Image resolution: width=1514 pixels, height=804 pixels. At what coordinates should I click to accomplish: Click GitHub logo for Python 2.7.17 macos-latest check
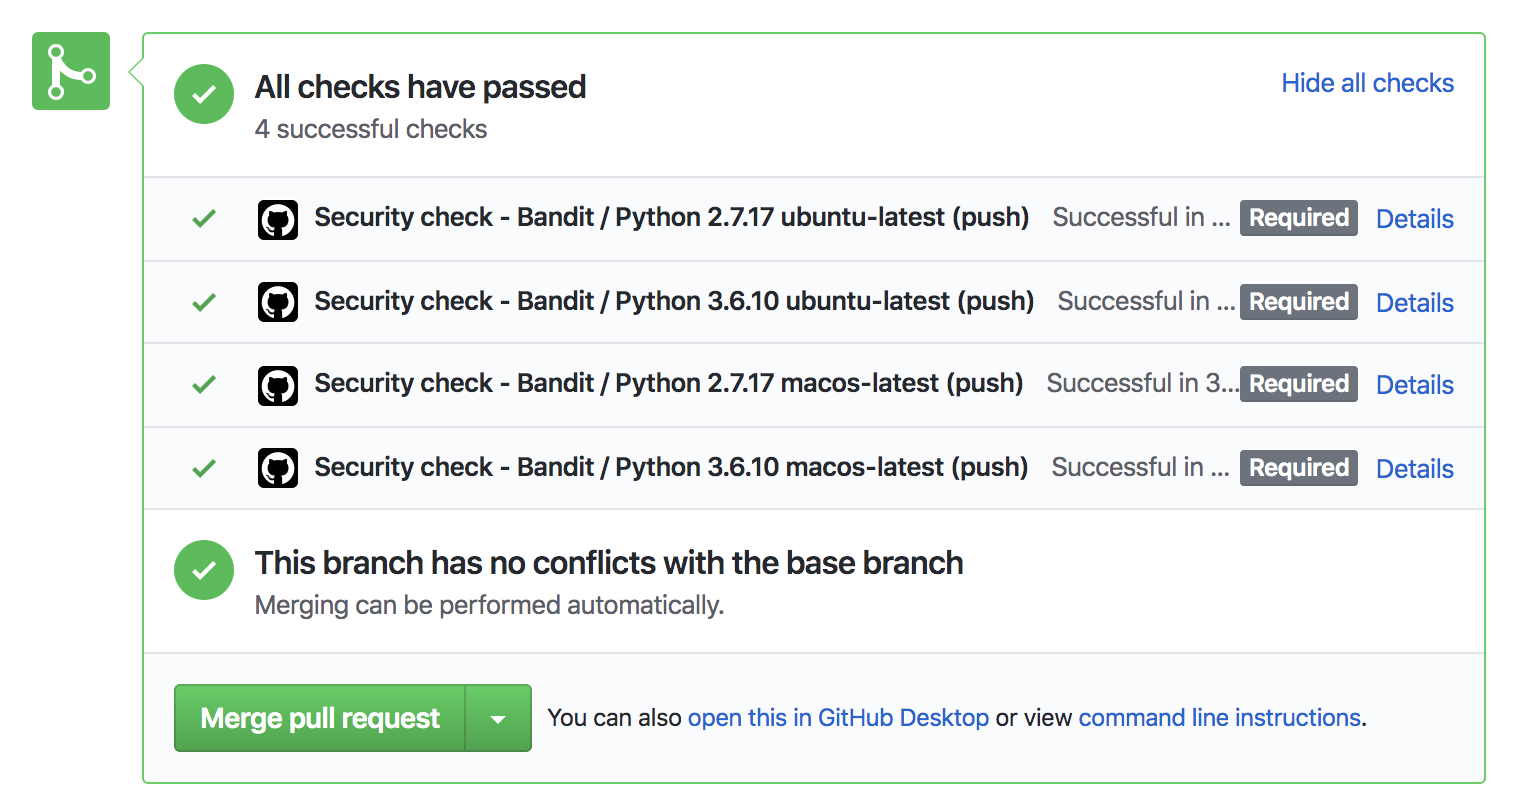(x=278, y=385)
